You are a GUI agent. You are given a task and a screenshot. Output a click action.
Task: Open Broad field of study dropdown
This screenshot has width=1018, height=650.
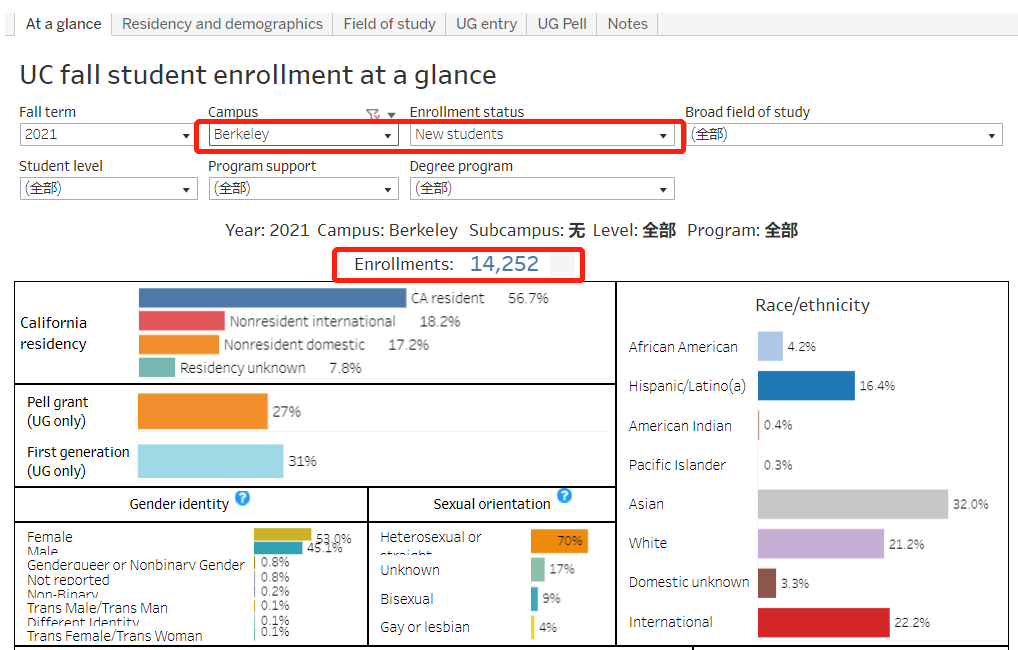point(844,135)
